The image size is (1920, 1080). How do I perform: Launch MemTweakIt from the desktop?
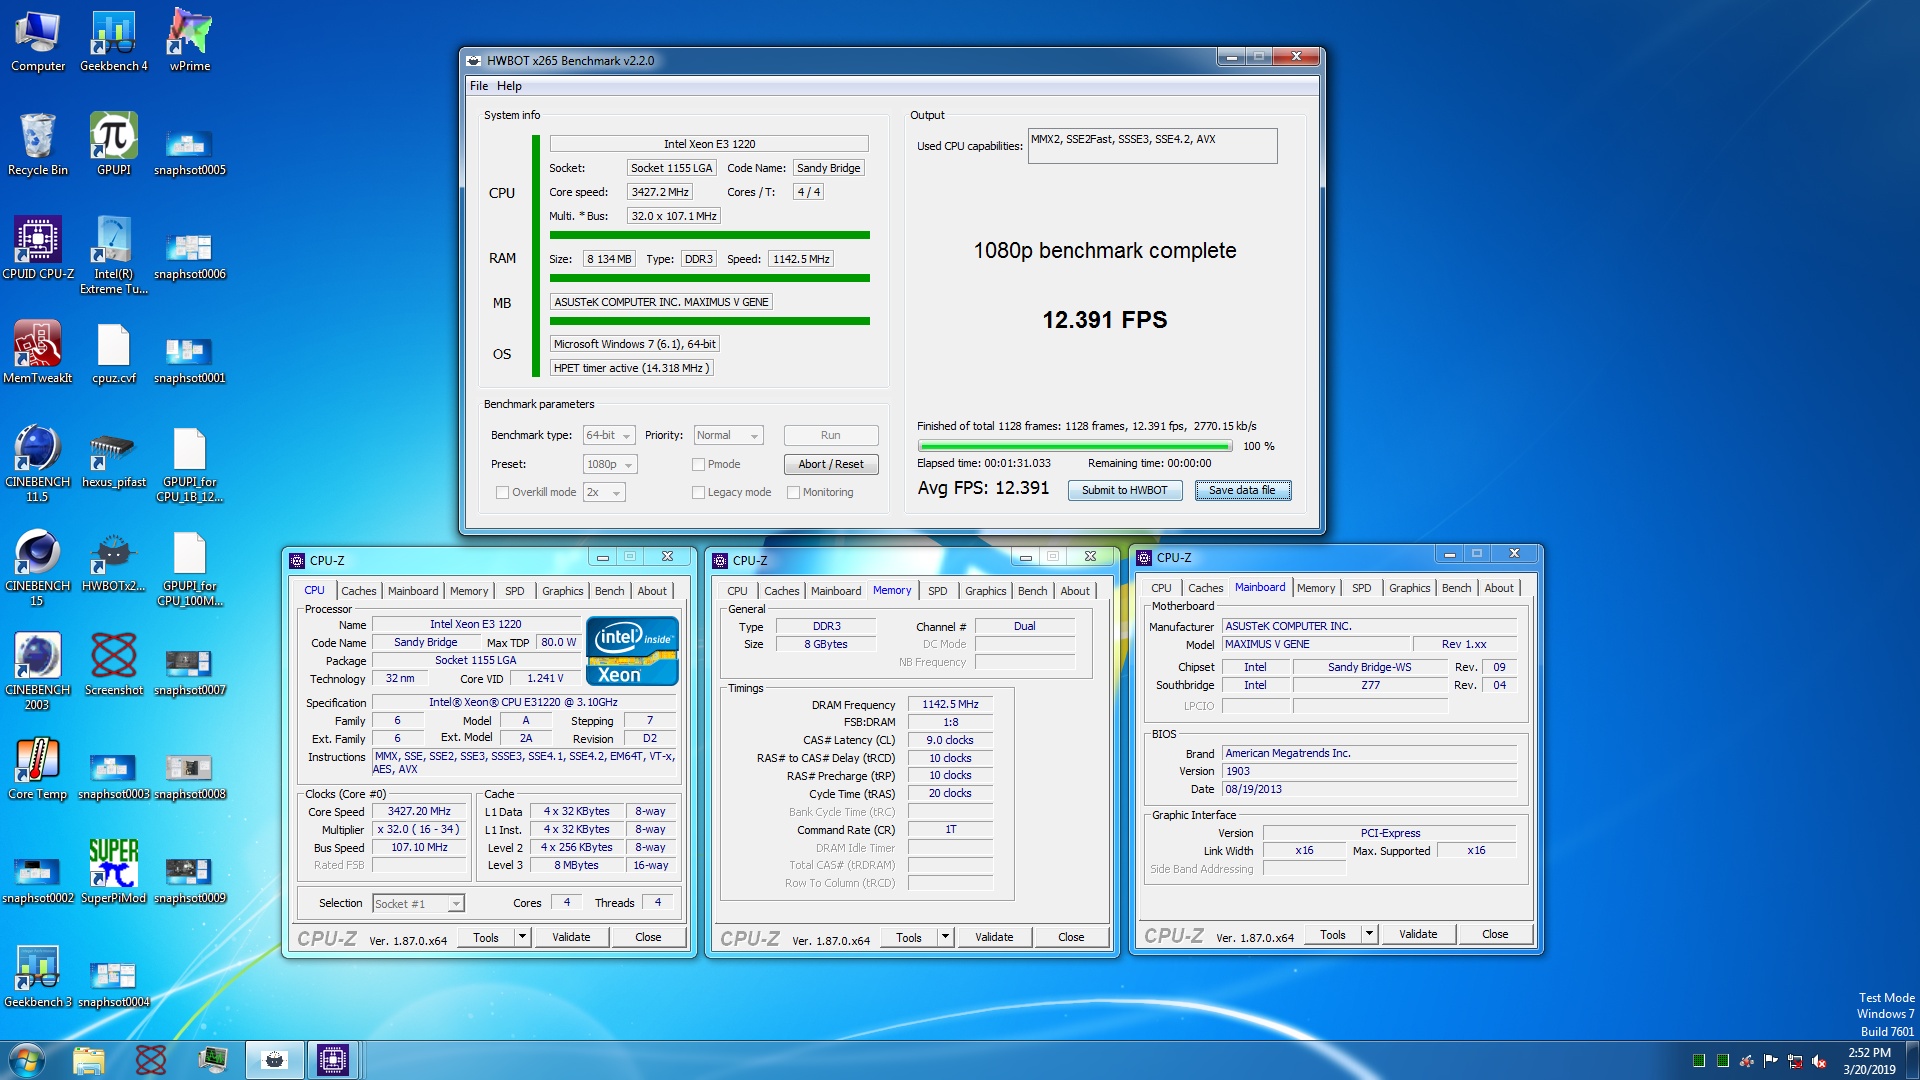point(38,353)
